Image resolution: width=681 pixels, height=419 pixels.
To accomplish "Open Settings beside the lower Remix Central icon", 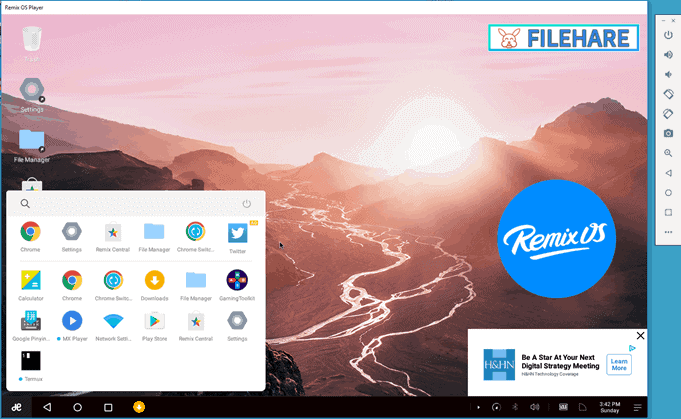I will (x=237, y=321).
